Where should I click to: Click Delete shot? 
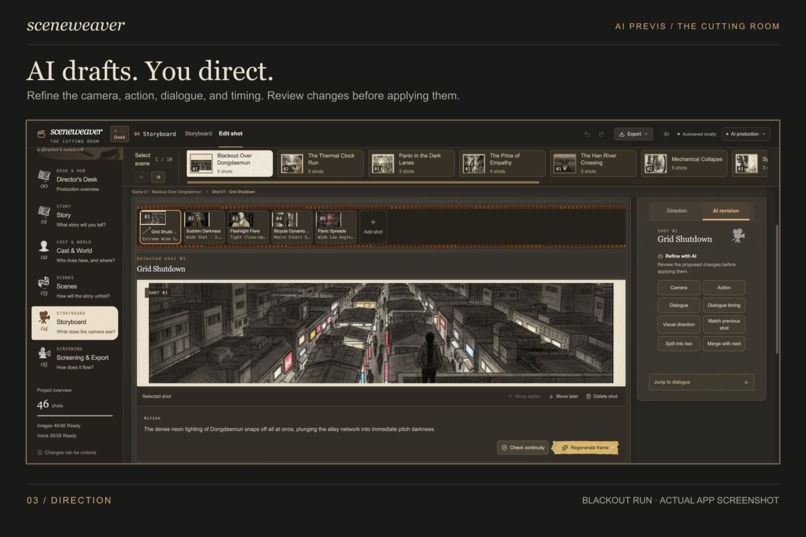pos(601,396)
